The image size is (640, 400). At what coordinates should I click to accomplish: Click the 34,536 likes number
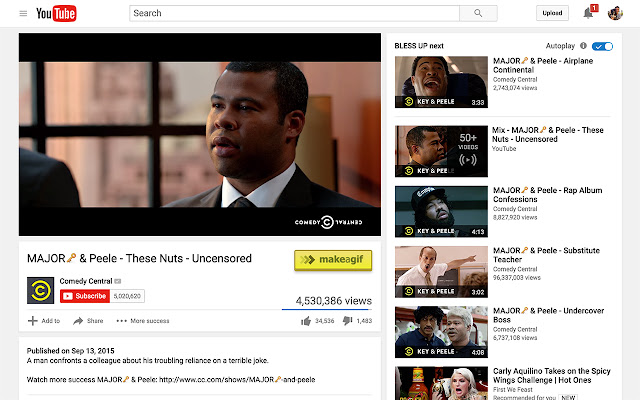(324, 321)
